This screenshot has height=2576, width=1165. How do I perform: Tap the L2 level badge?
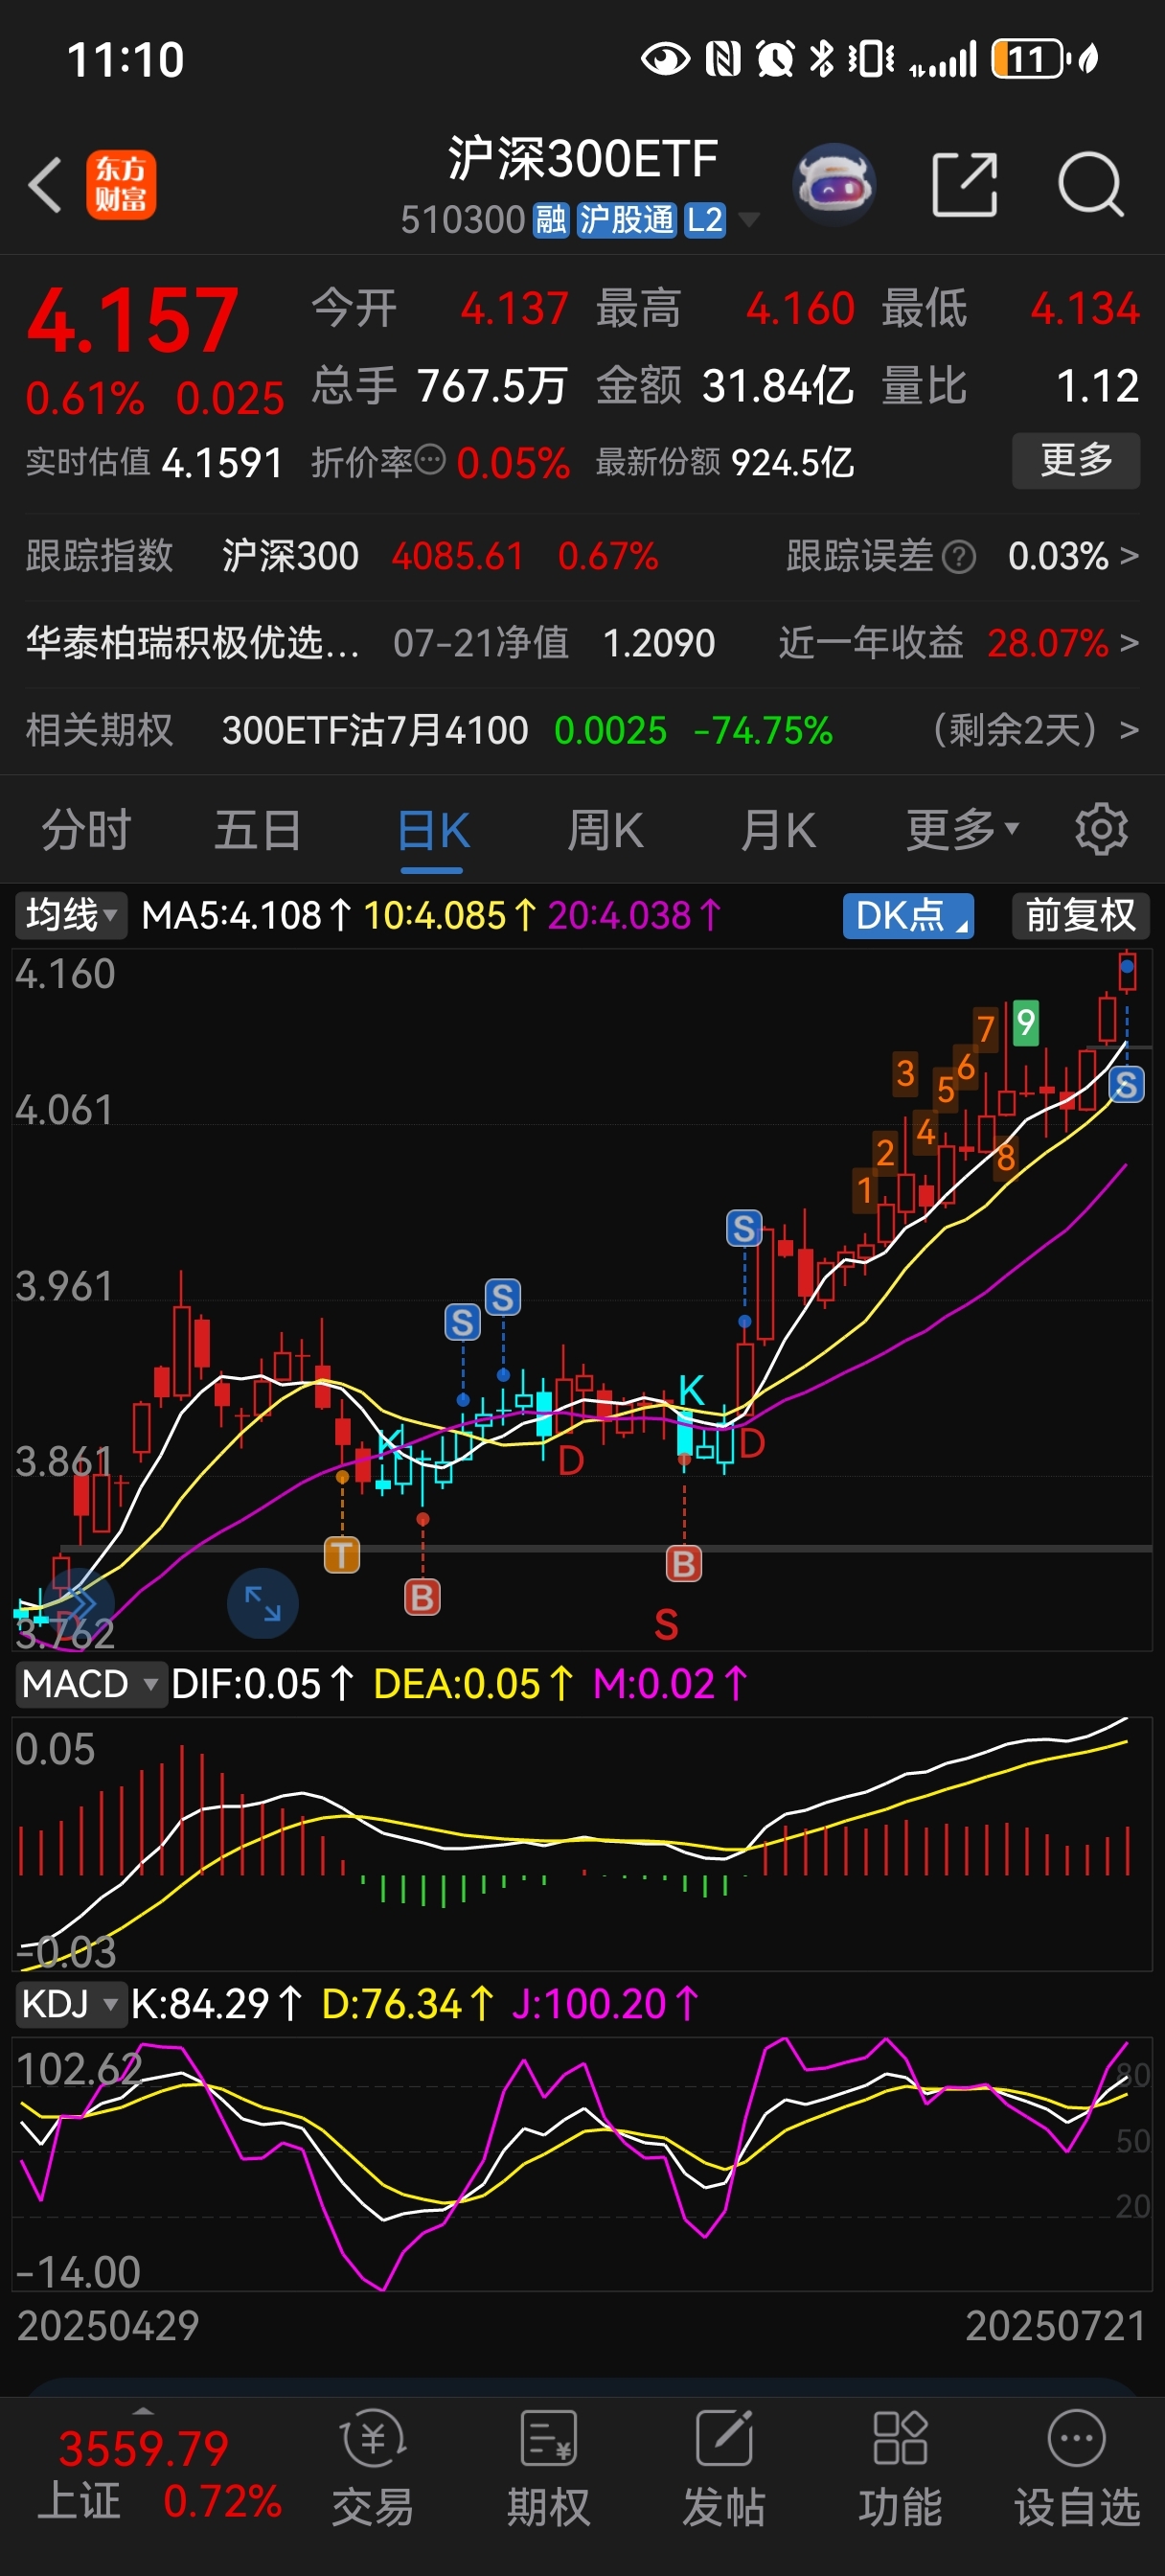[705, 219]
